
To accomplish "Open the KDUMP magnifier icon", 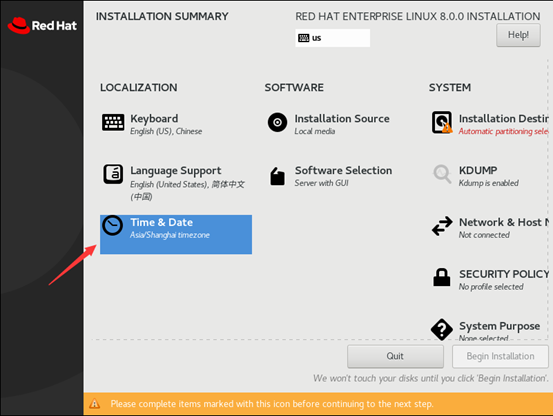I will coord(442,174).
